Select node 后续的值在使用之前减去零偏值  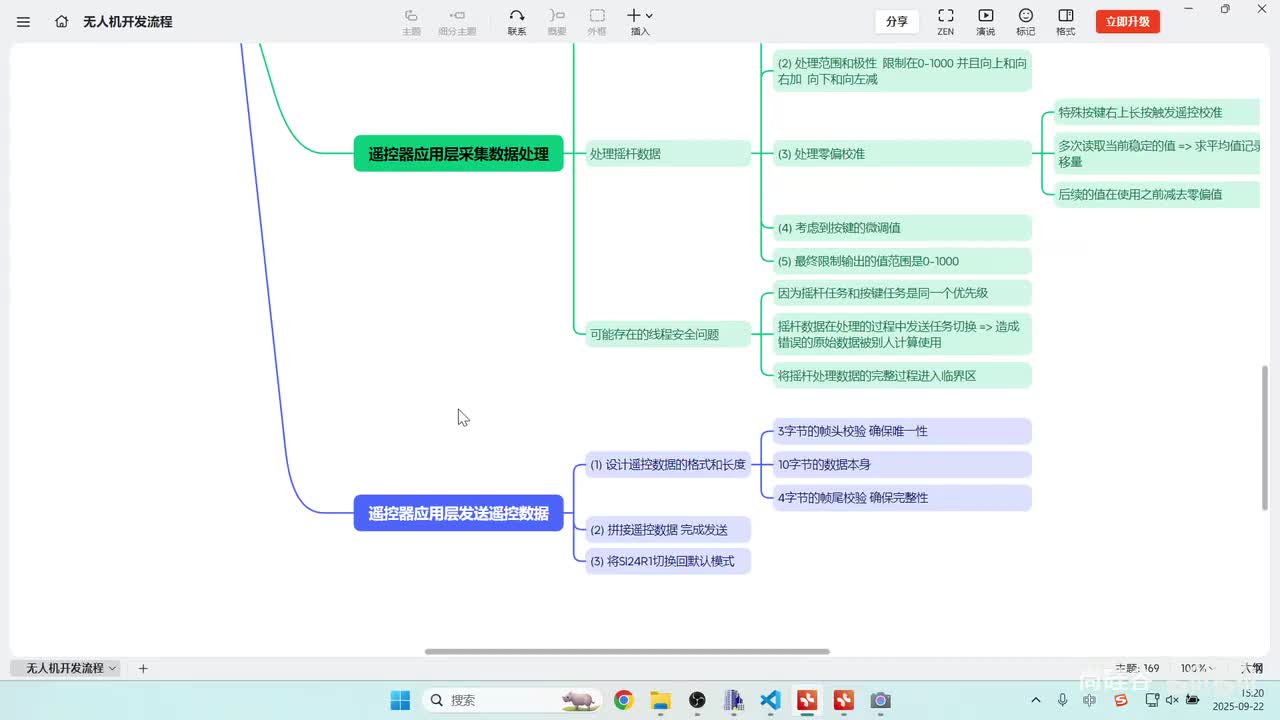1157,194
